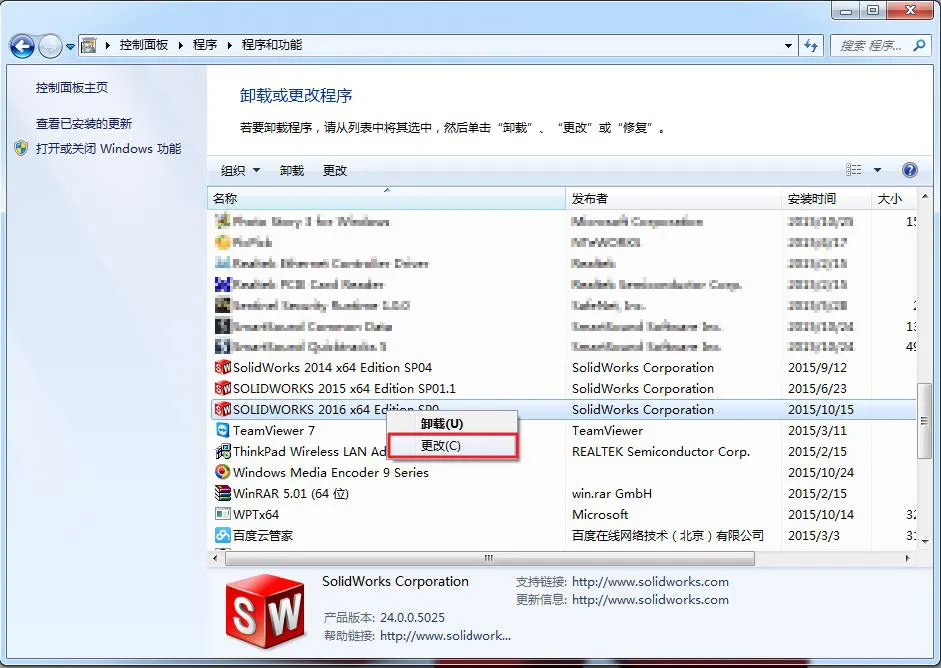The height and width of the screenshot is (668, 941).
Task: Click the horizontal scrollbar thumb
Action: [490, 558]
